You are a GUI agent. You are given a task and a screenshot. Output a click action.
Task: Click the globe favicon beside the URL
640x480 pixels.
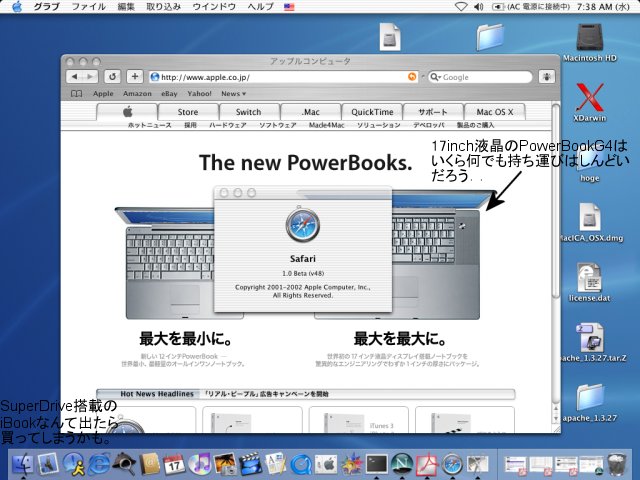tap(154, 77)
